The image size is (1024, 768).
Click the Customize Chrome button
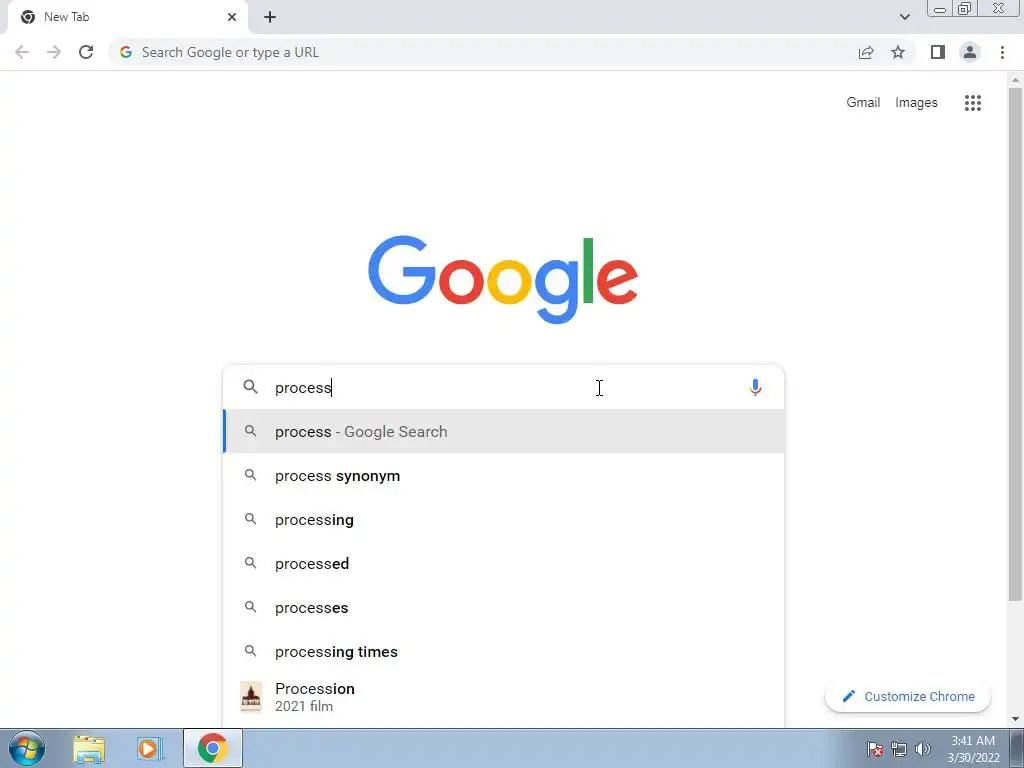tap(908, 696)
